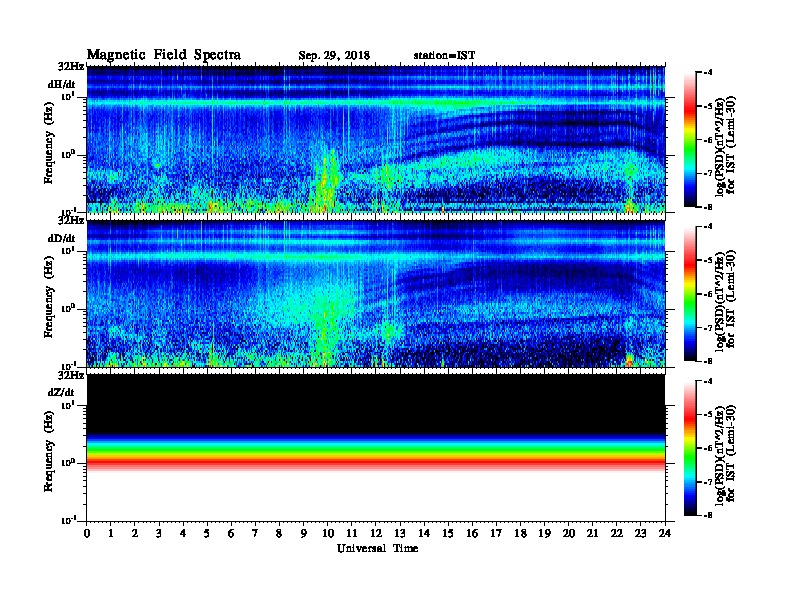Click hour tick label "7" on time axis
This screenshot has height=612, width=792.
(256, 533)
